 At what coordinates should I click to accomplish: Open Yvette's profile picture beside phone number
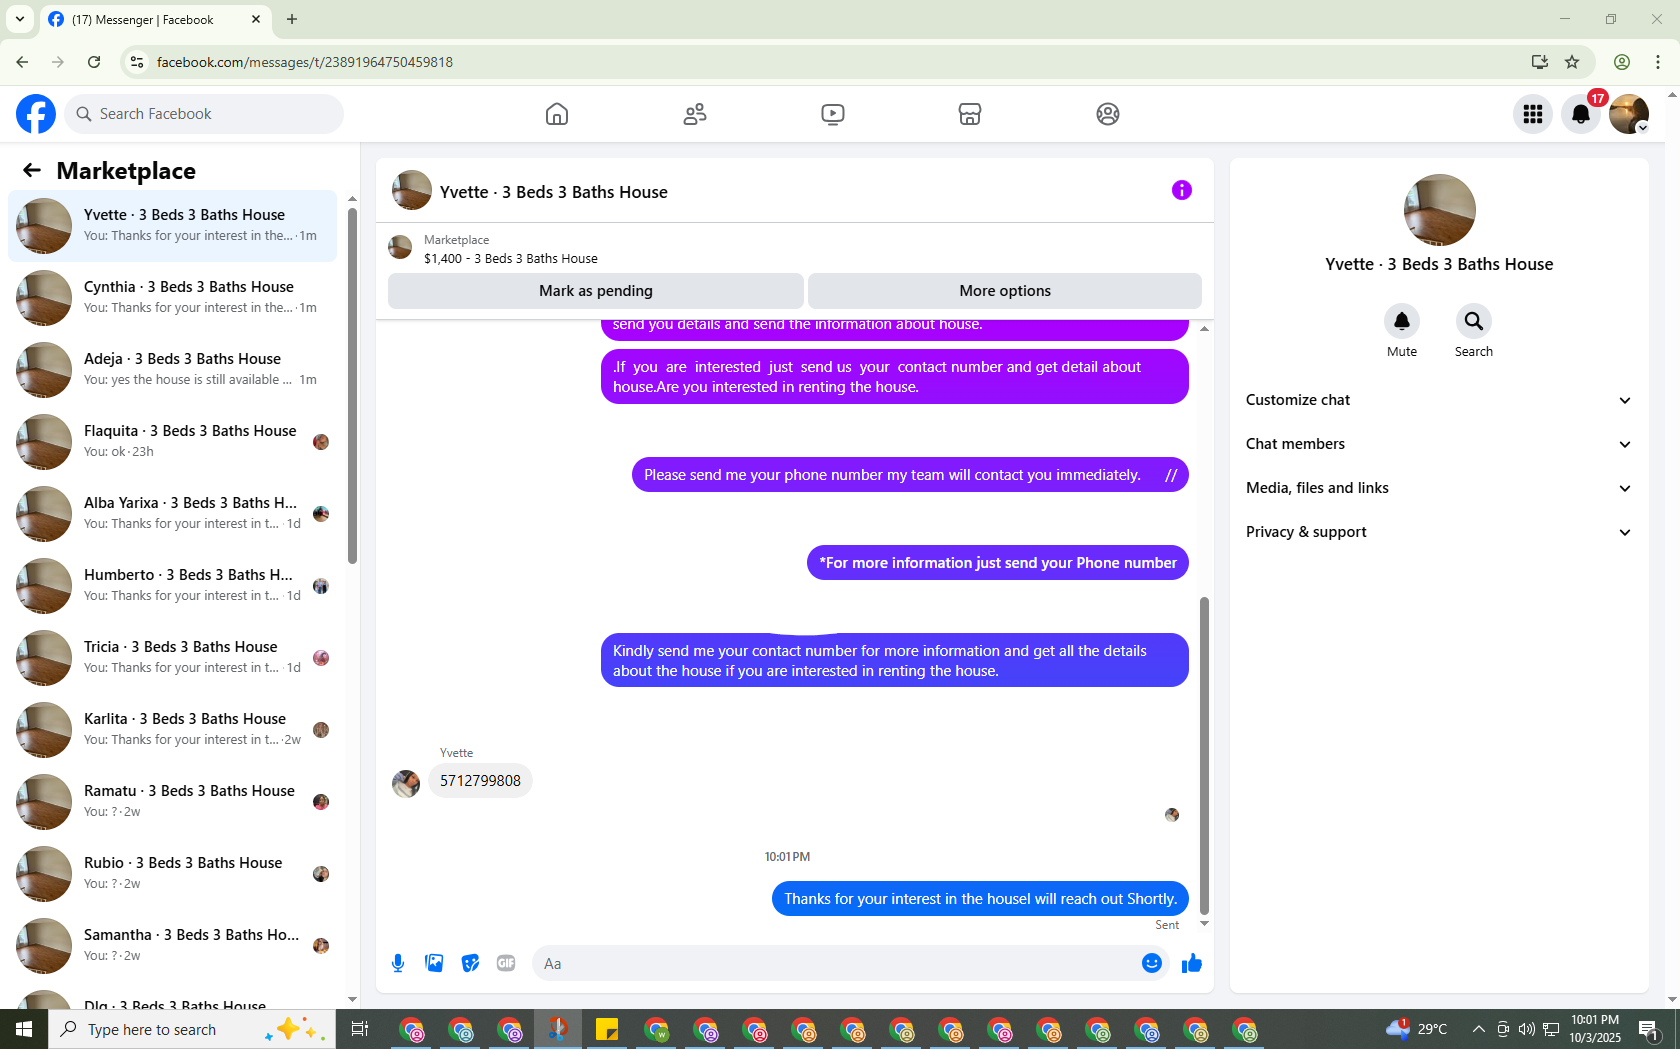(406, 783)
